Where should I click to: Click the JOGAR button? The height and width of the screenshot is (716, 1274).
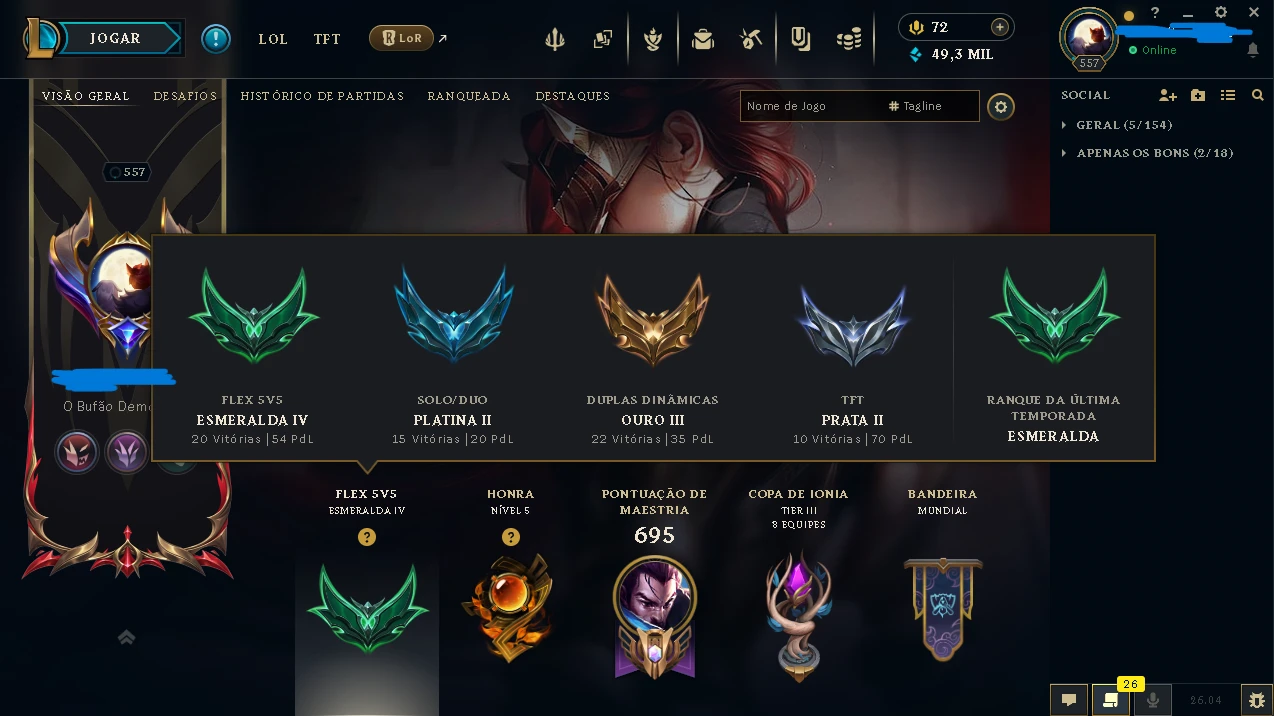(x=116, y=38)
